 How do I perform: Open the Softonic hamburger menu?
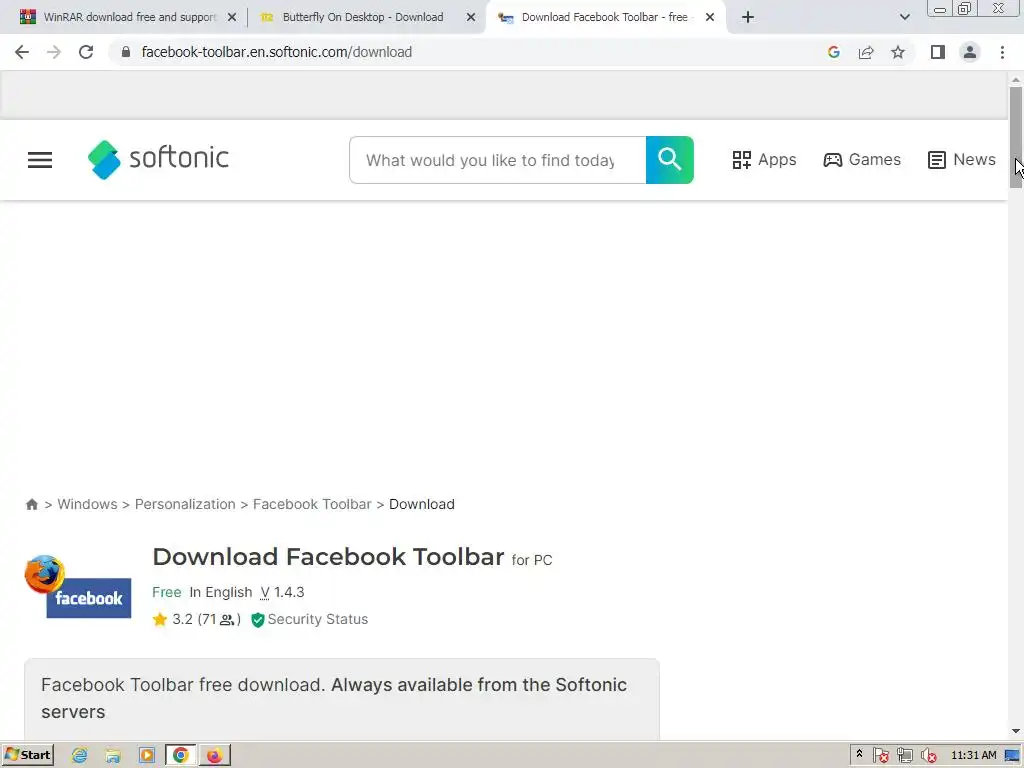[40, 160]
